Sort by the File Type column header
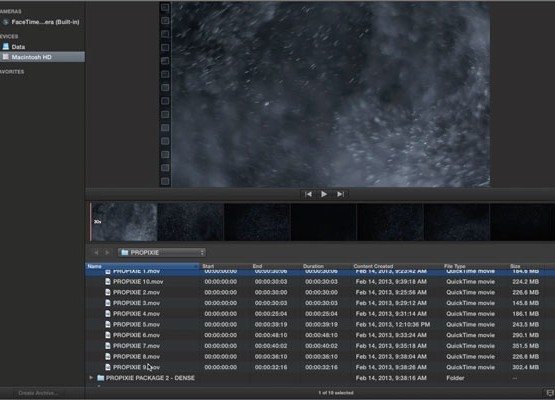Image resolution: width=555 pixels, height=400 pixels. click(x=454, y=266)
